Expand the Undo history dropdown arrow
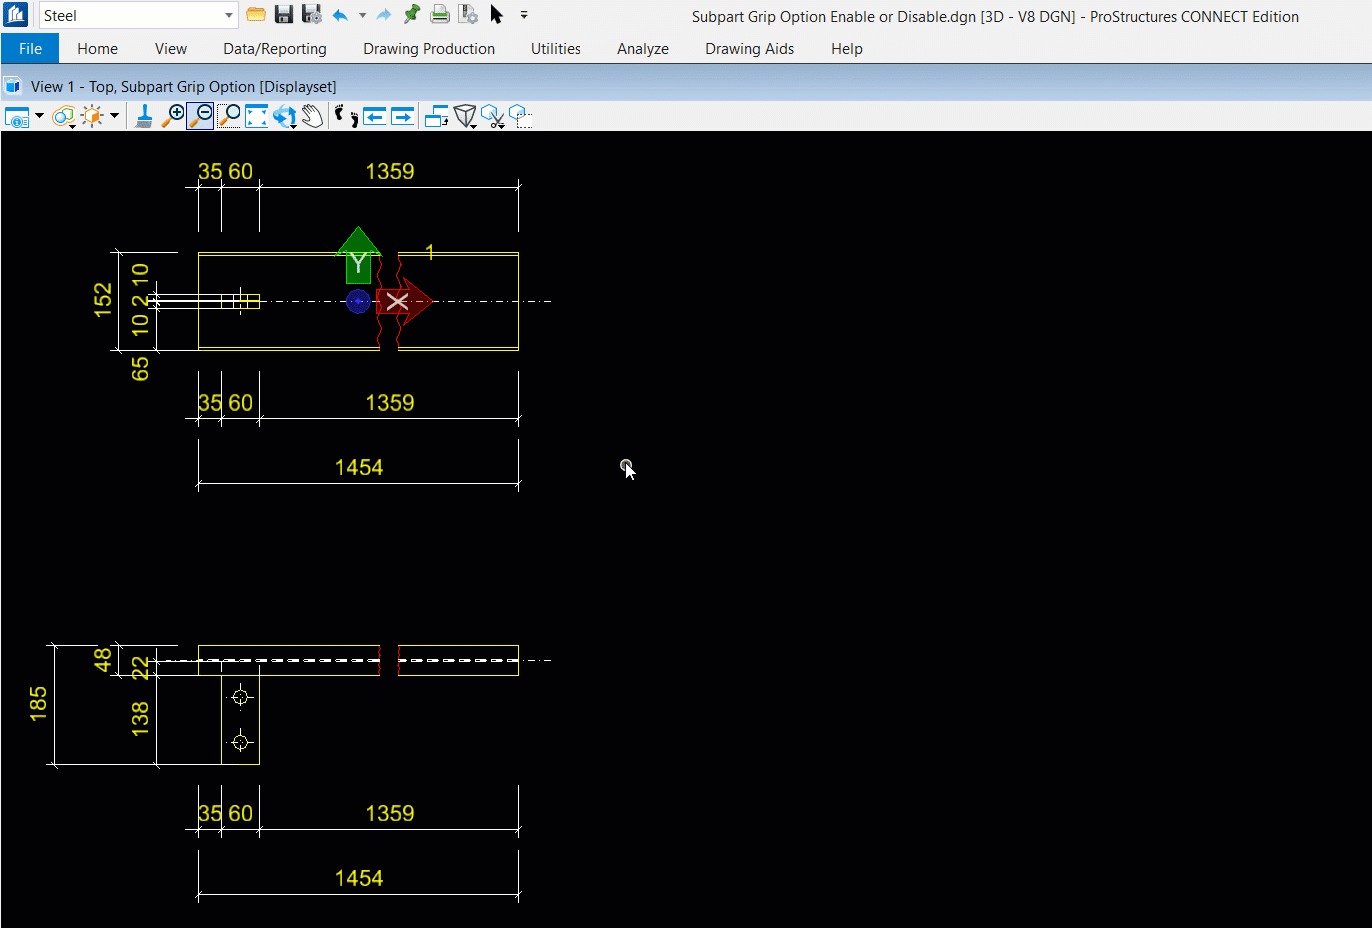This screenshot has height=928, width=1372. point(362,16)
